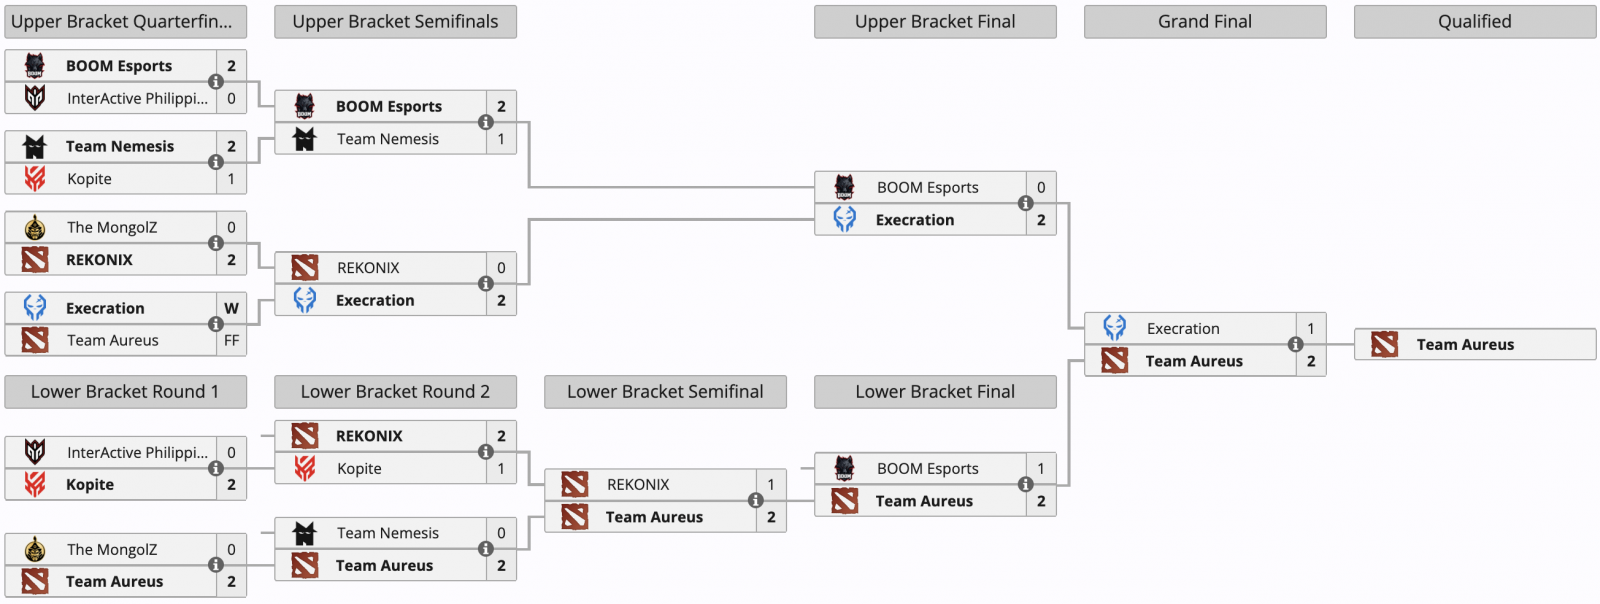Image resolution: width=1600 pixels, height=604 pixels.
Task: Click REKONIX score in Lower Bracket Round 2
Action: [x=502, y=436]
